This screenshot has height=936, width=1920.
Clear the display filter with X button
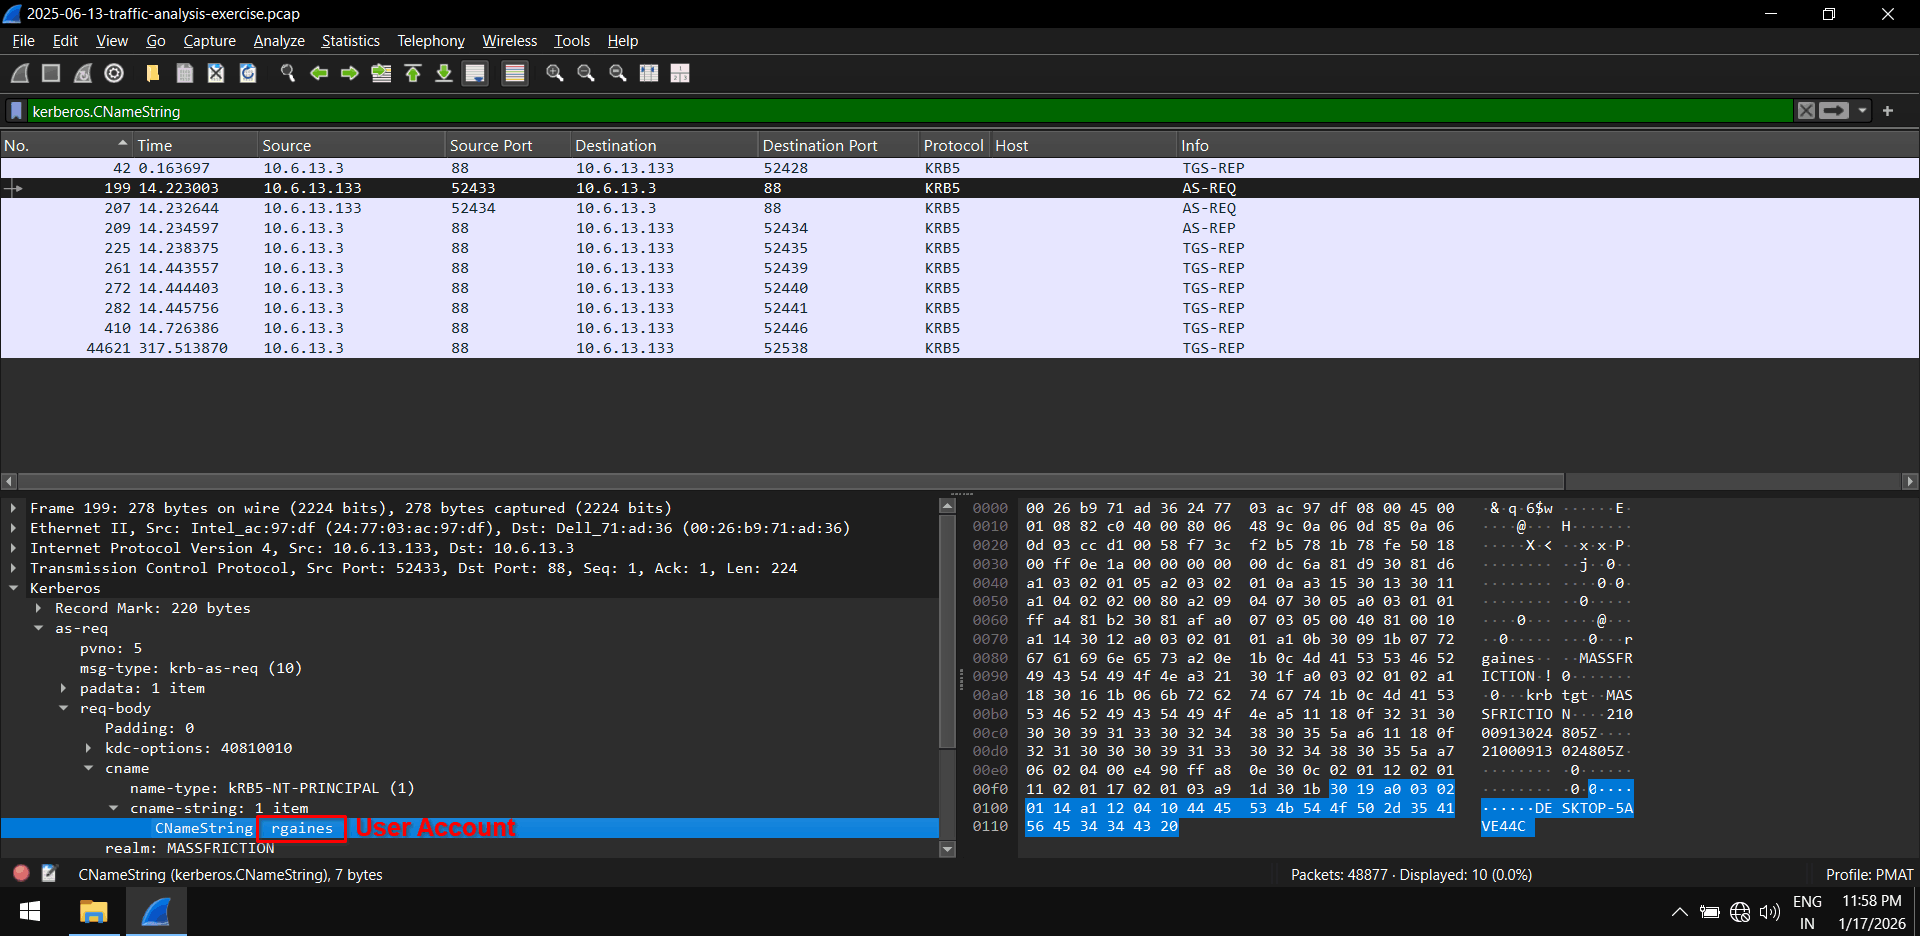[x=1806, y=111]
